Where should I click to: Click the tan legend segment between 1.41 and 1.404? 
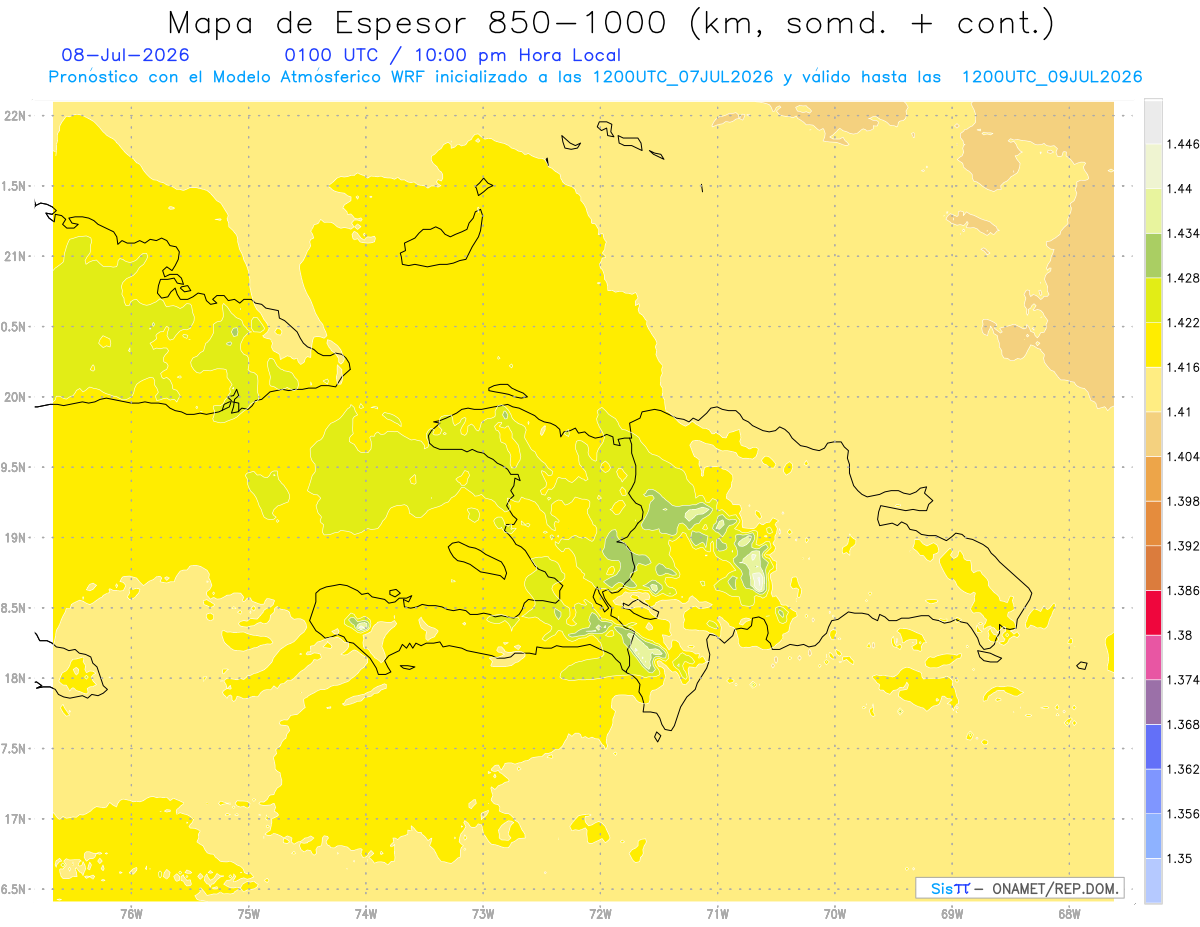pos(1153,434)
